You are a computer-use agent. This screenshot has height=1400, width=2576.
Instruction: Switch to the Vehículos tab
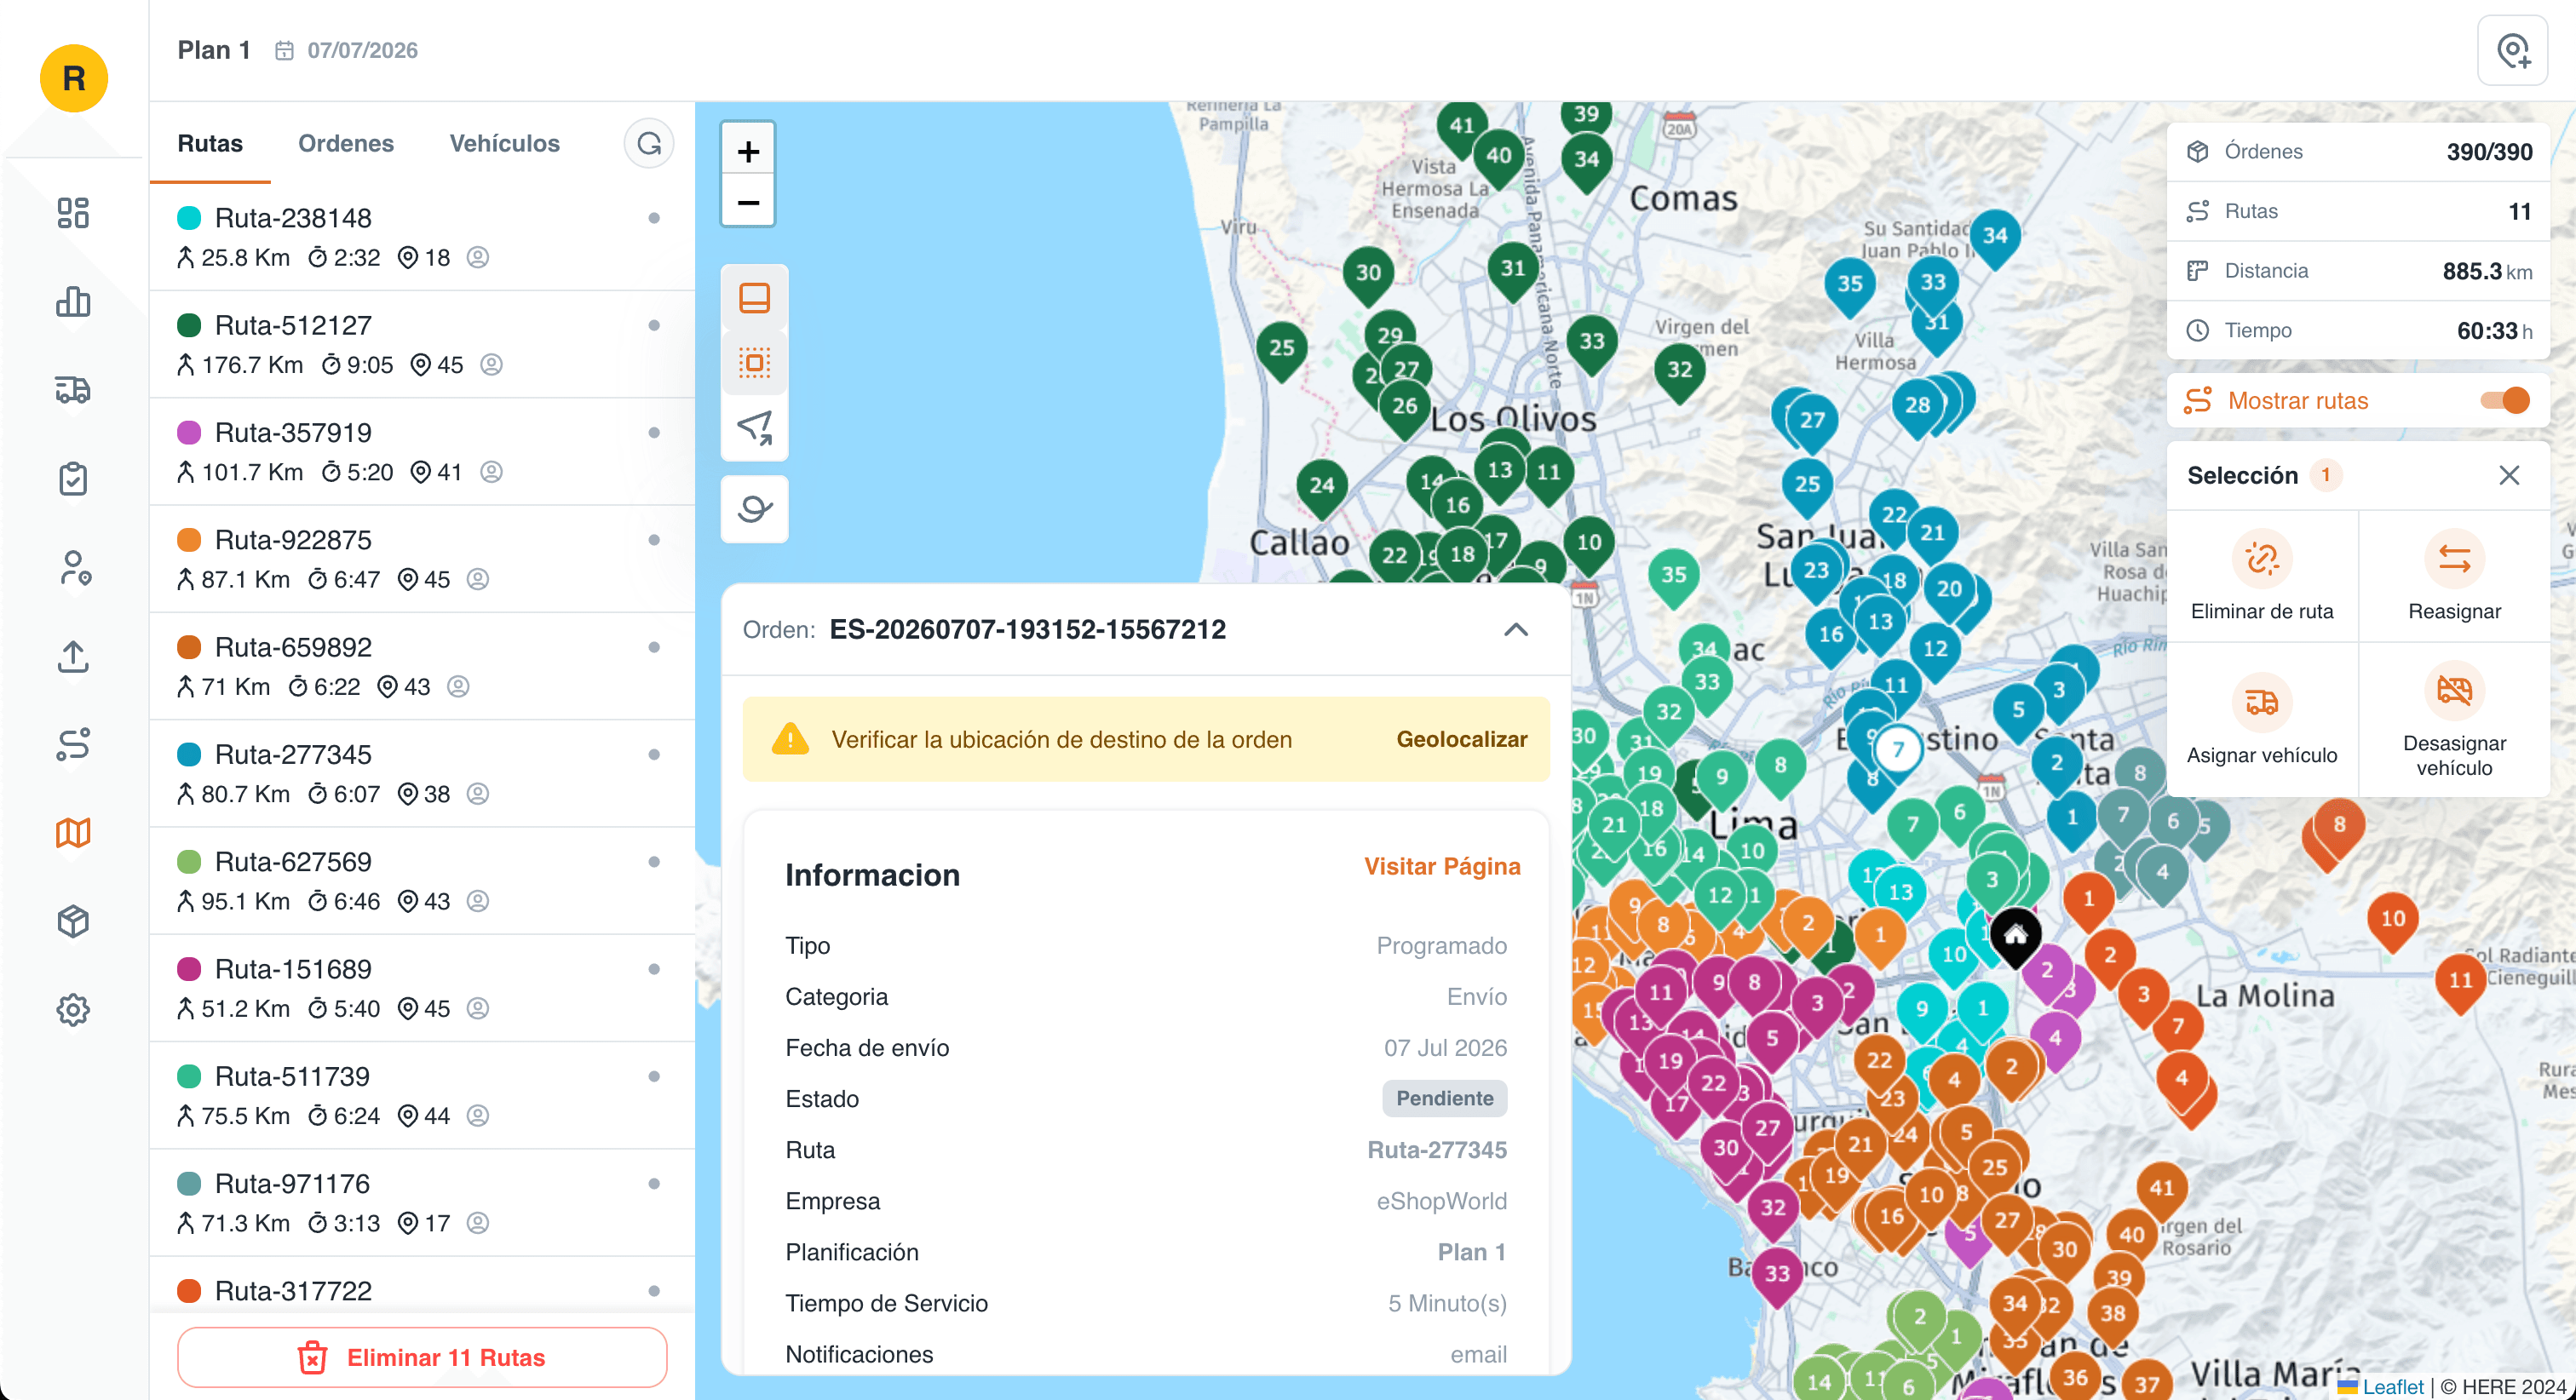[504, 143]
